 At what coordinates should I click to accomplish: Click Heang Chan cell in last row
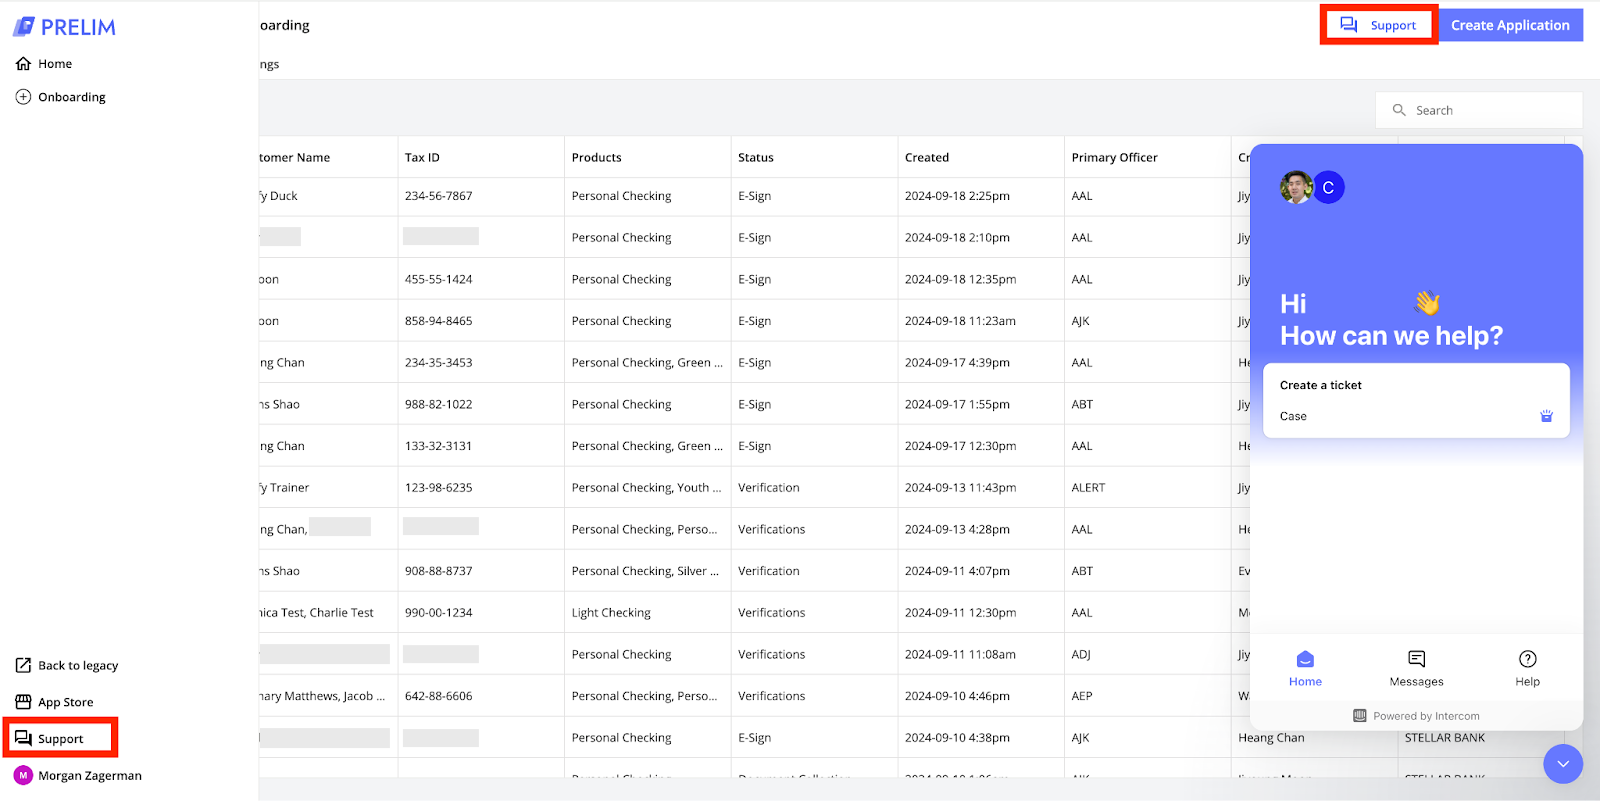coord(1271,738)
